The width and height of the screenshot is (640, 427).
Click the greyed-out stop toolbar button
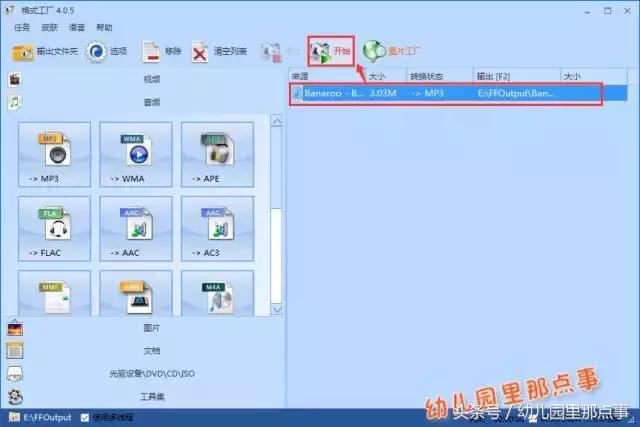[280, 52]
